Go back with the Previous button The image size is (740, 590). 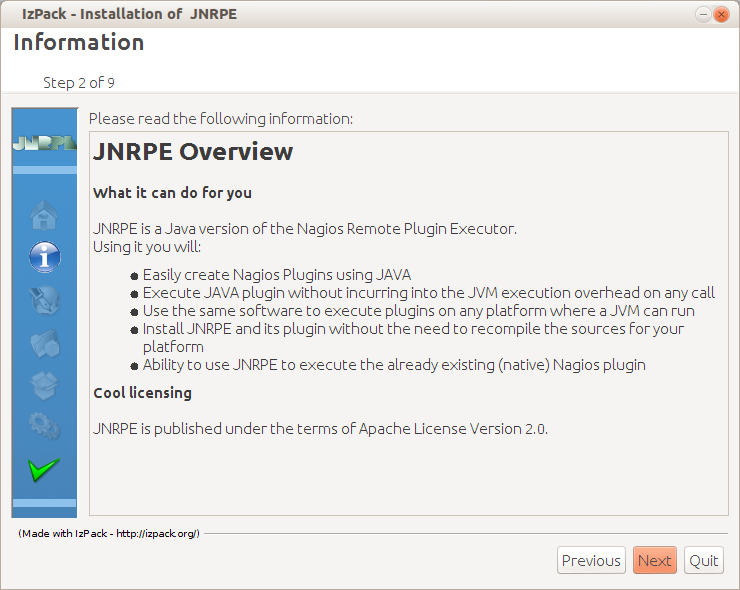[x=591, y=560]
